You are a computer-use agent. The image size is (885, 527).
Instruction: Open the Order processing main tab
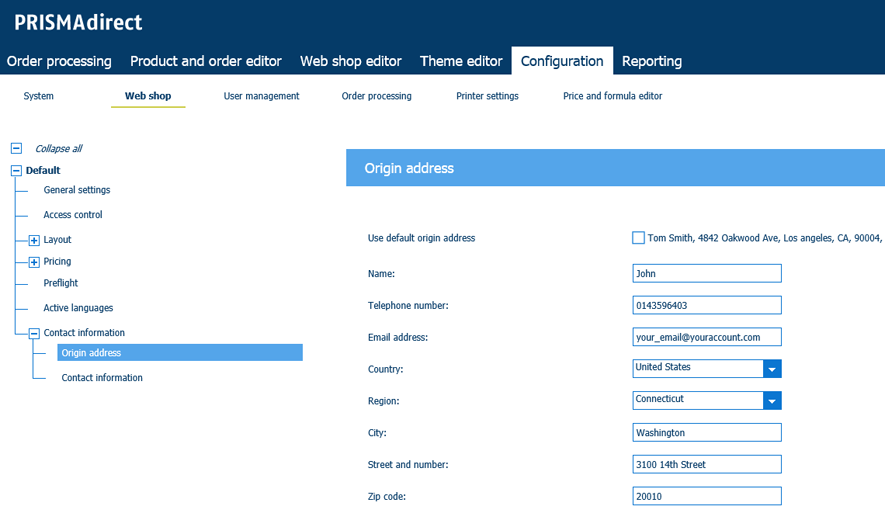tap(59, 61)
